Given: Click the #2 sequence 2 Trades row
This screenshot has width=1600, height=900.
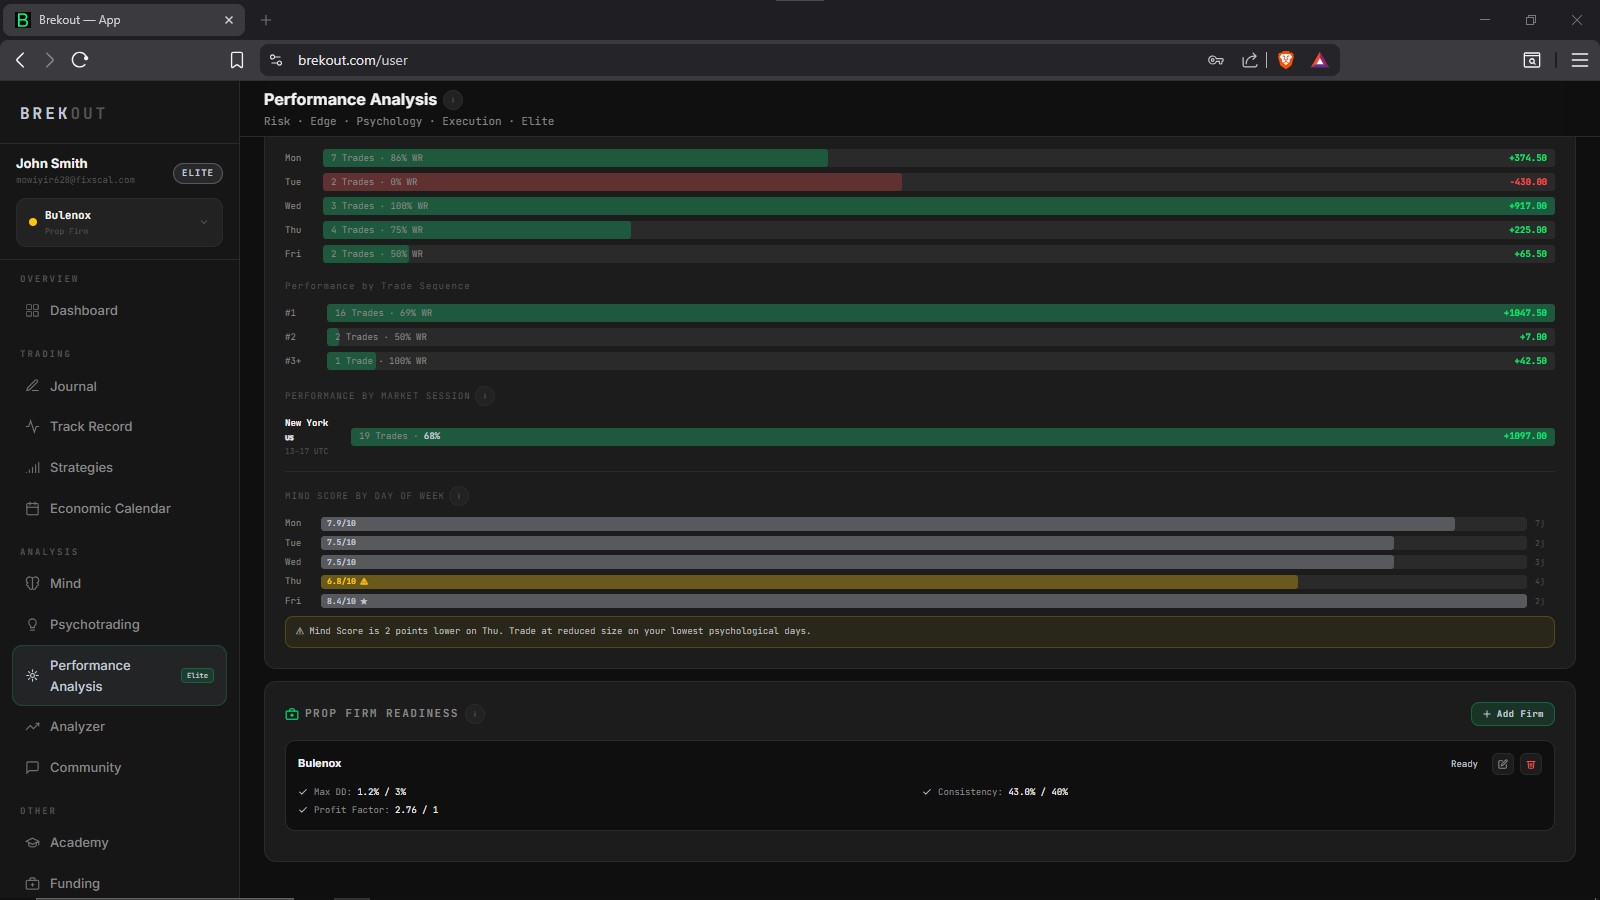Looking at the screenshot, I should [x=919, y=337].
